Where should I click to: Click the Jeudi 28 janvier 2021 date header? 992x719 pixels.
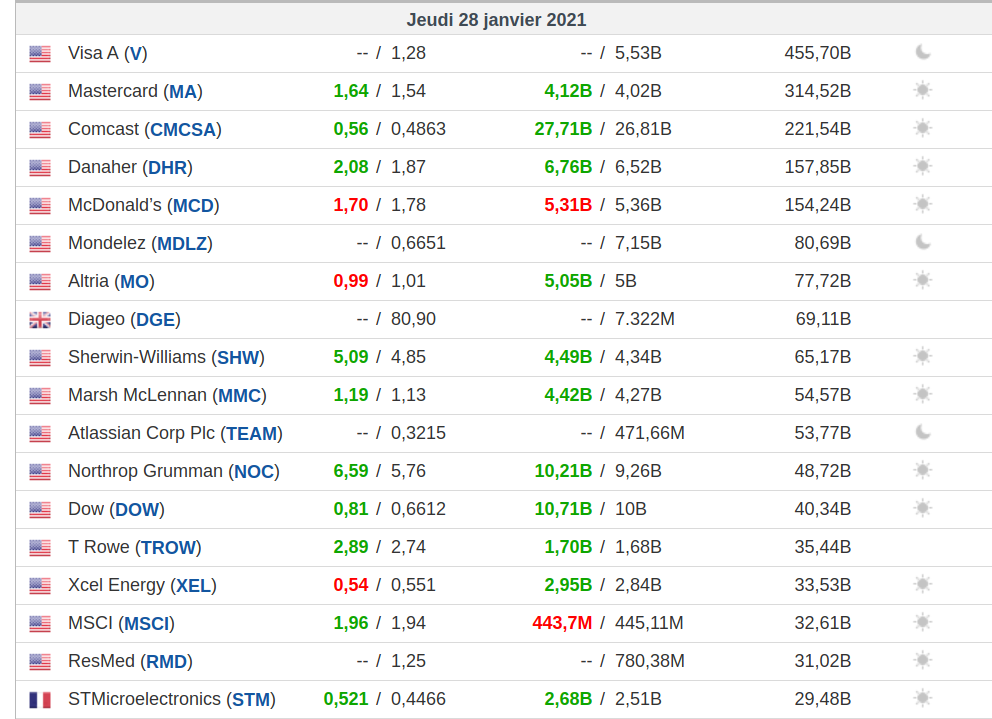coord(496,20)
